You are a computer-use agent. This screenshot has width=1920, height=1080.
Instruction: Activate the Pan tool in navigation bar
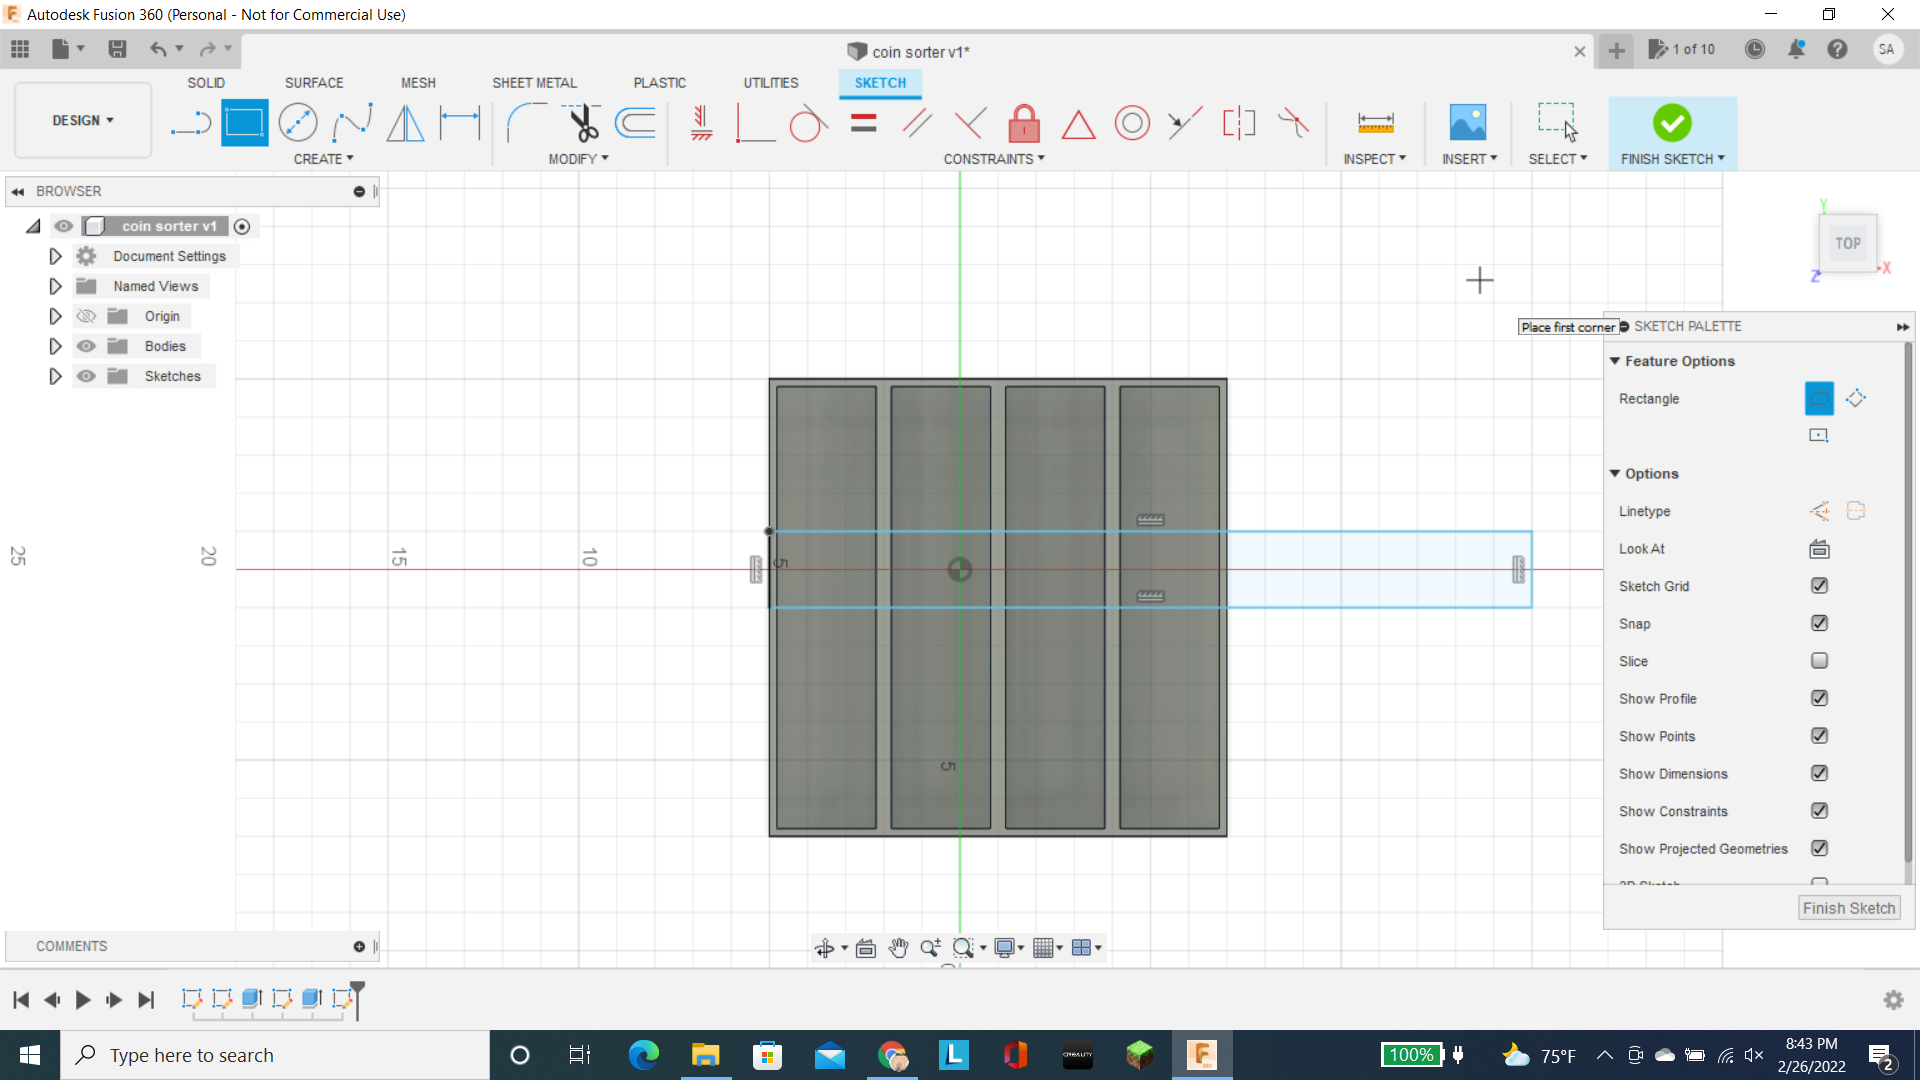point(899,948)
